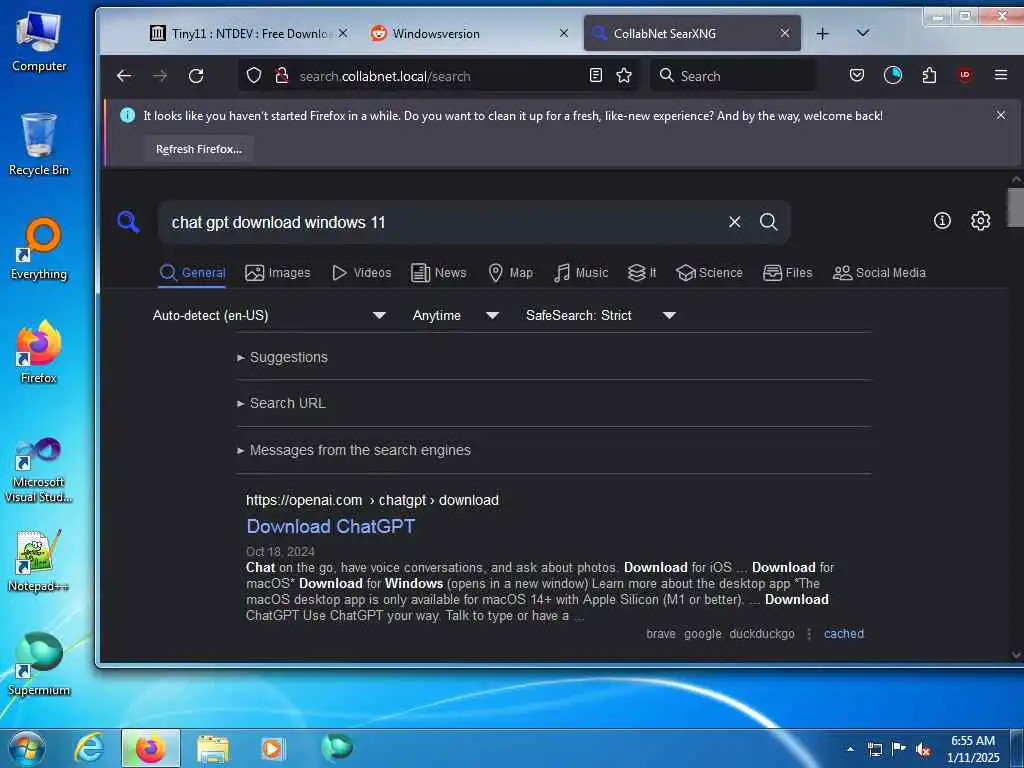Select the Images search category
Viewport: 1024px width, 768px height.
(278, 273)
